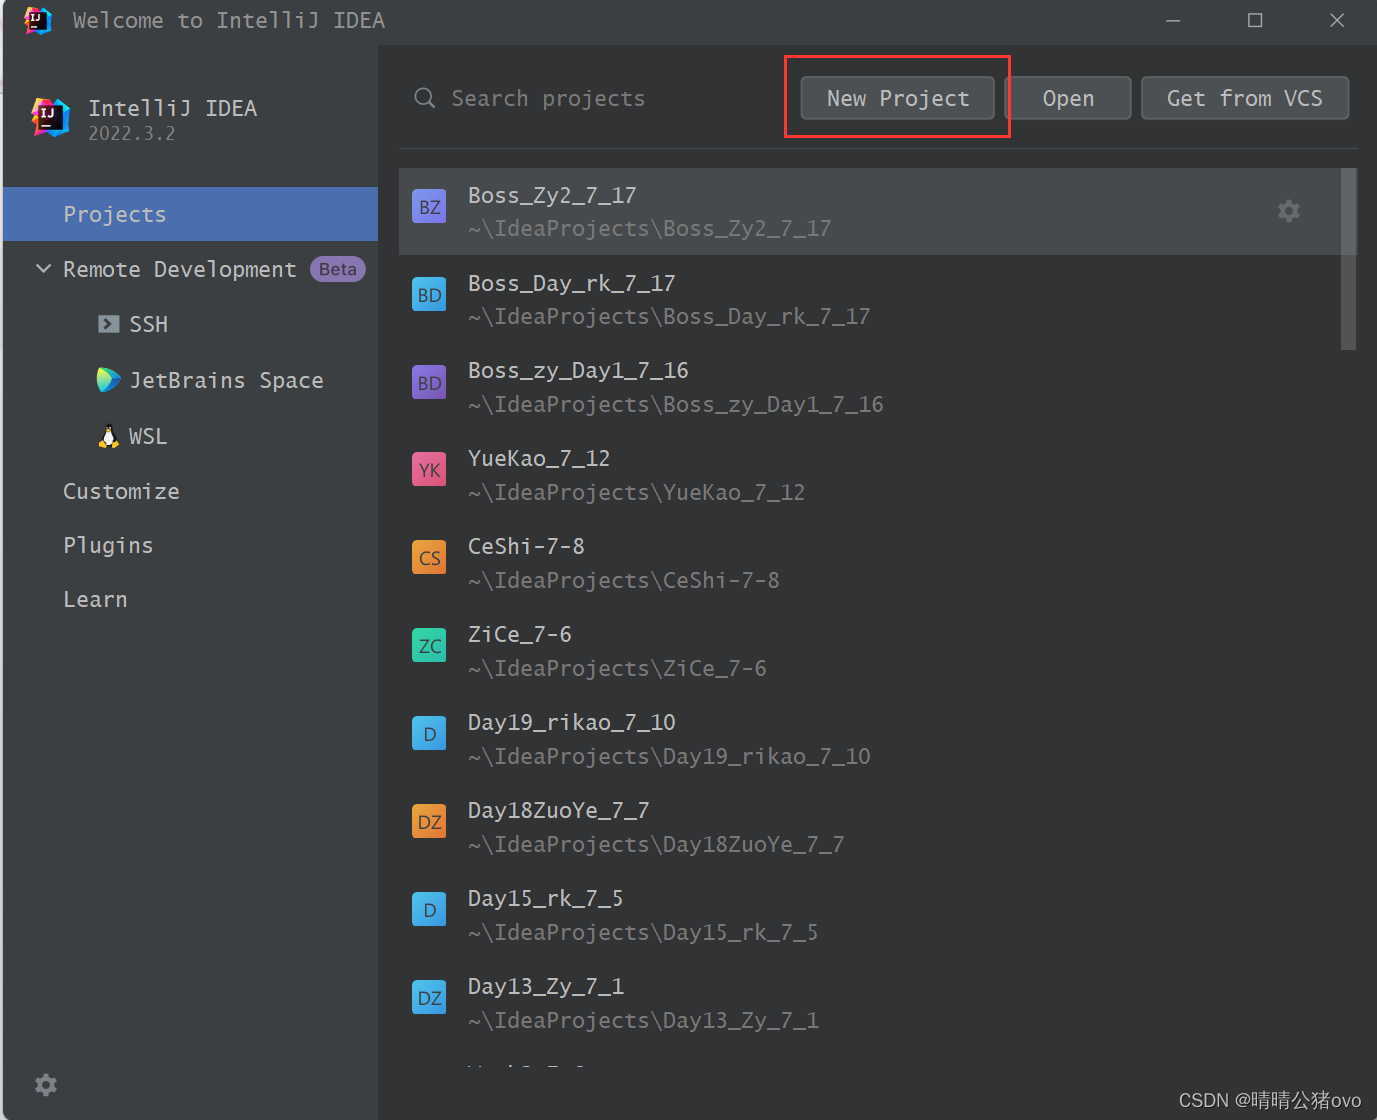
Task: Open project Day15_rk_7_5
Action: tap(870, 915)
